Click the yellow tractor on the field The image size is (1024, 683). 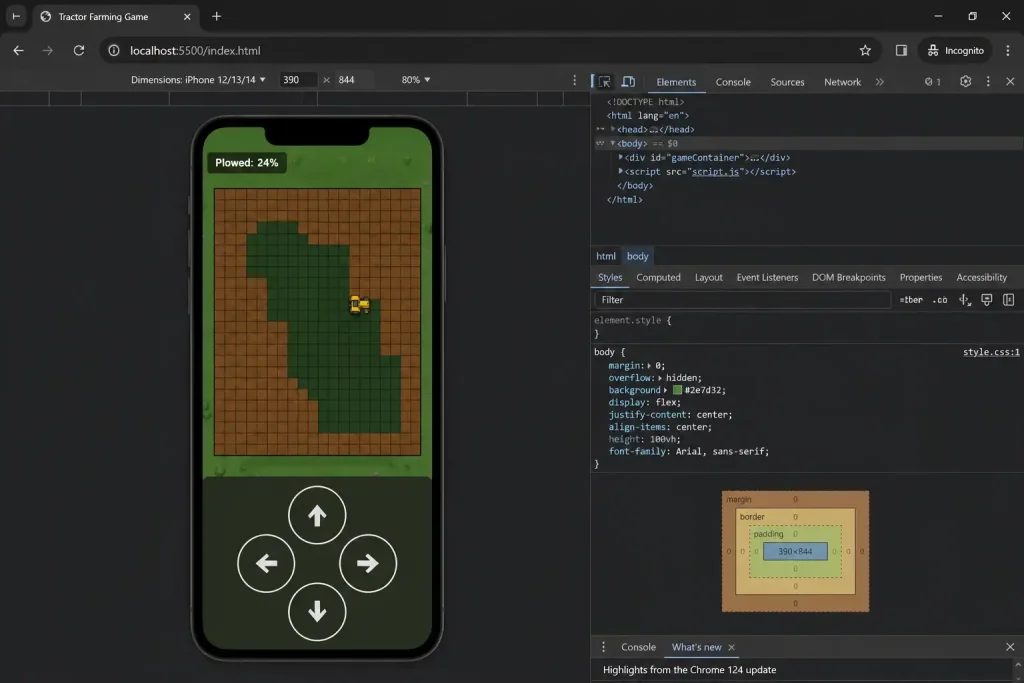click(x=359, y=305)
